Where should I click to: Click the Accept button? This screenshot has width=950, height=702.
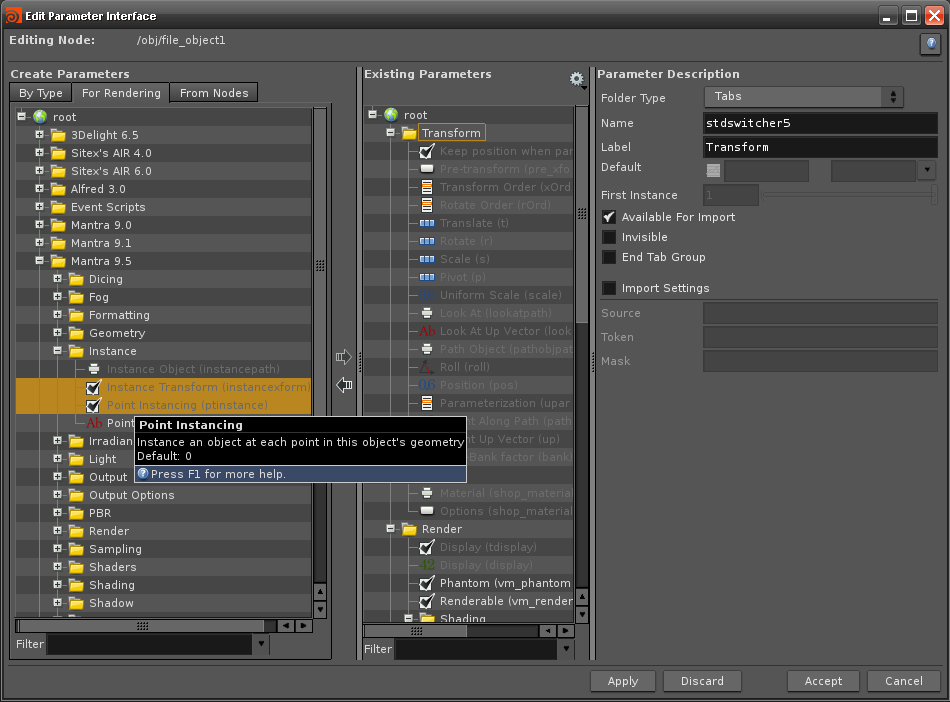[x=823, y=681]
